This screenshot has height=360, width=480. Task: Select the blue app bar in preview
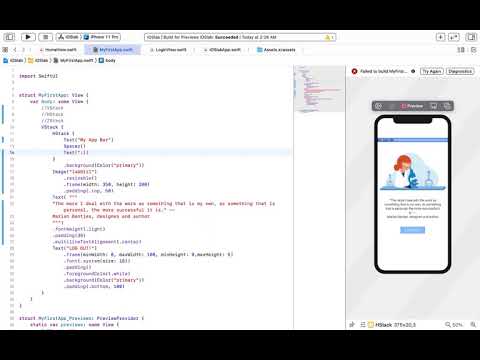click(x=412, y=140)
